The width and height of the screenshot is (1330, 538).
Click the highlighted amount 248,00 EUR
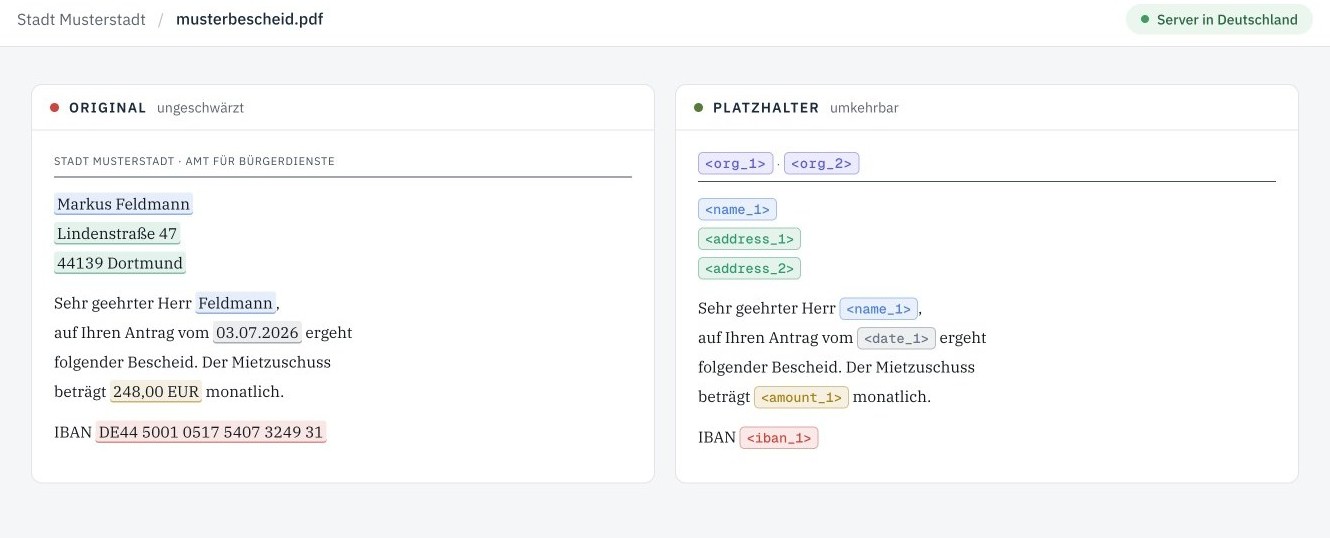click(x=156, y=391)
